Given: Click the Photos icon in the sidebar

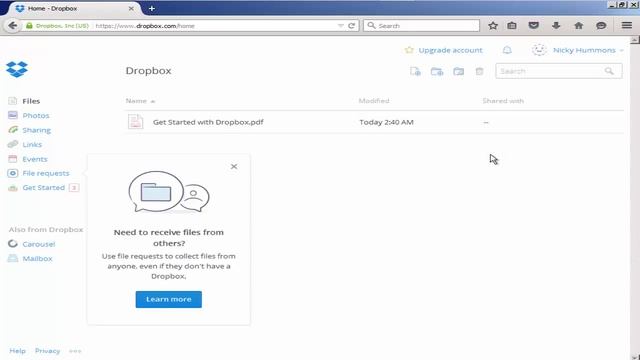Looking at the screenshot, I should (x=13, y=115).
